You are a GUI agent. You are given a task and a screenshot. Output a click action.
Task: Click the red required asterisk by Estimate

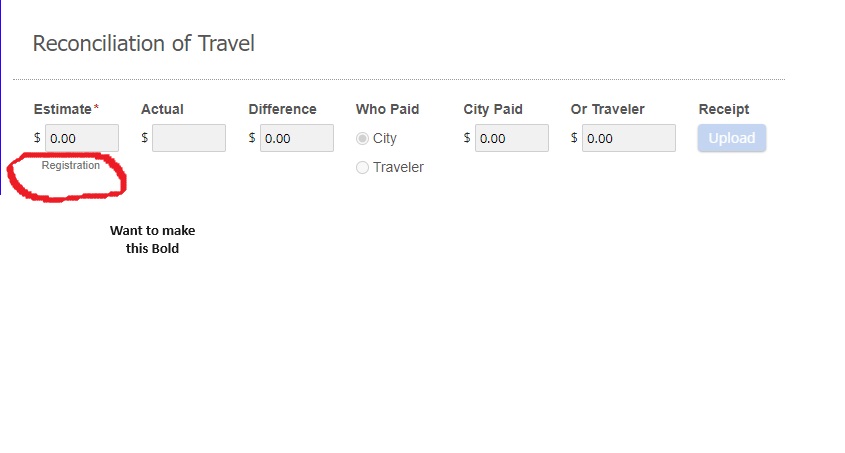[x=97, y=107]
